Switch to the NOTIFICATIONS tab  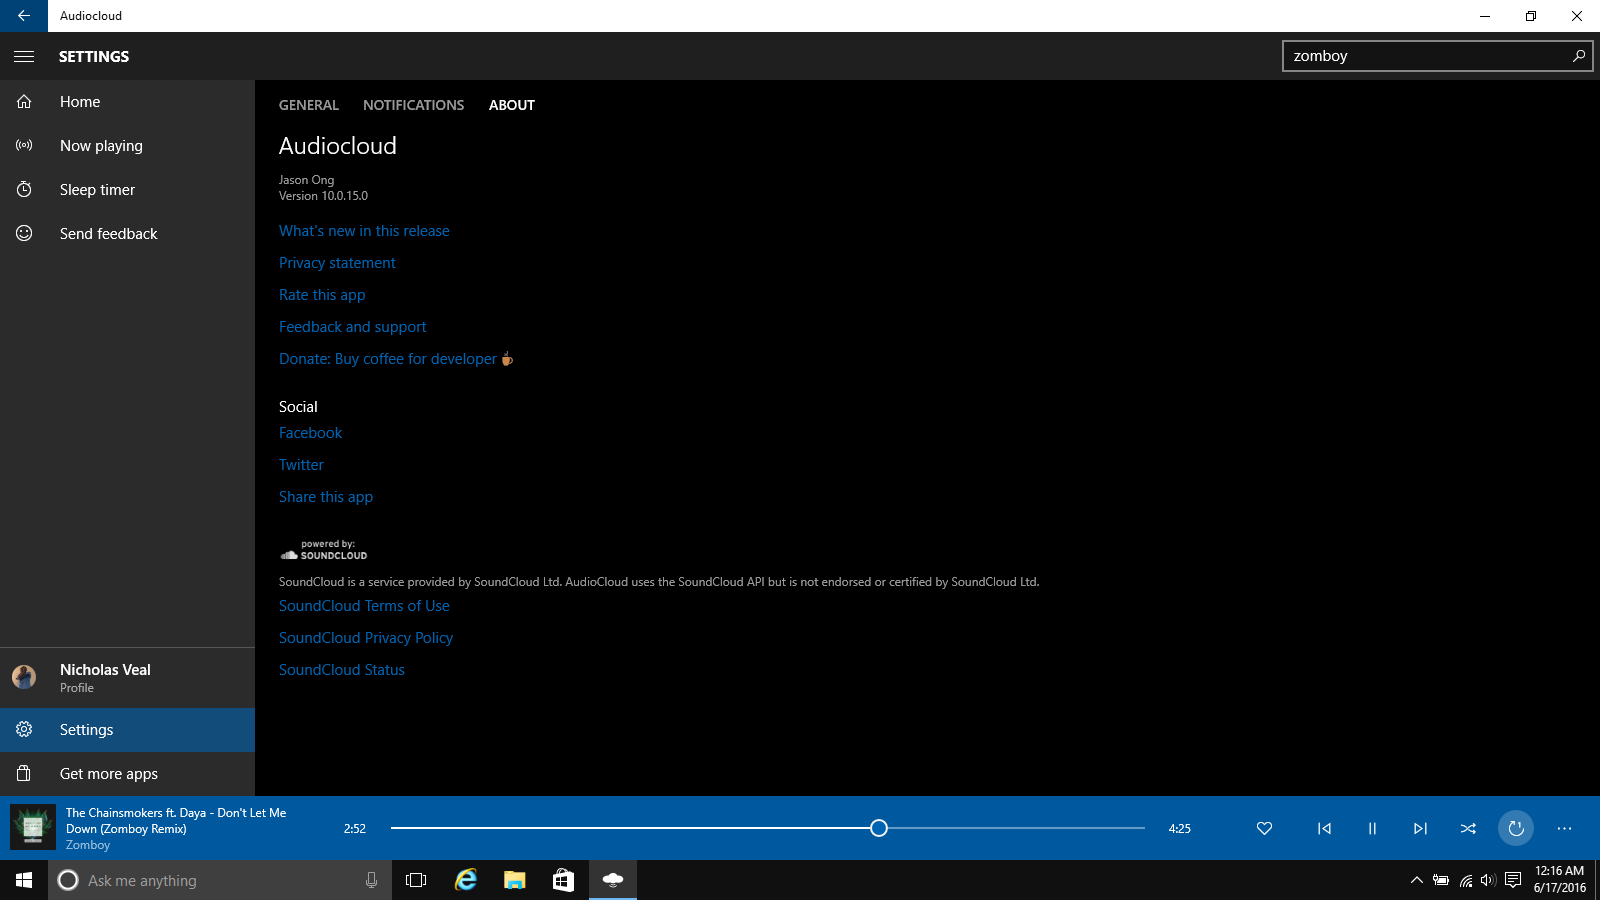(414, 105)
